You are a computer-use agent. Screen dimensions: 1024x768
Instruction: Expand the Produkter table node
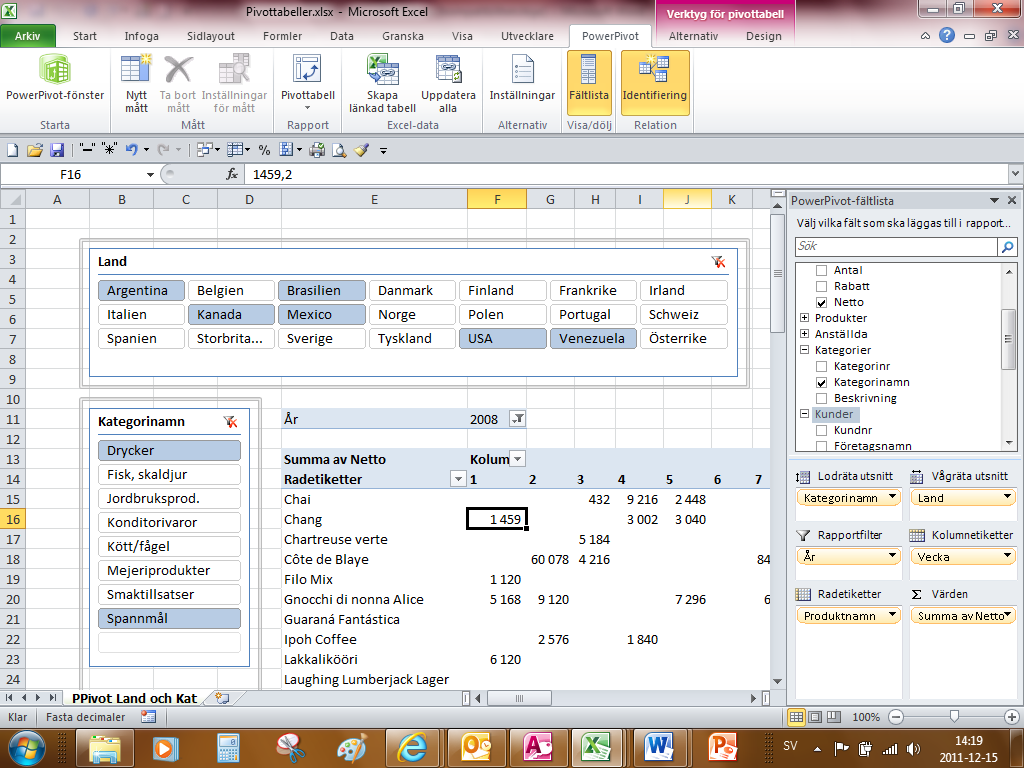coord(805,318)
